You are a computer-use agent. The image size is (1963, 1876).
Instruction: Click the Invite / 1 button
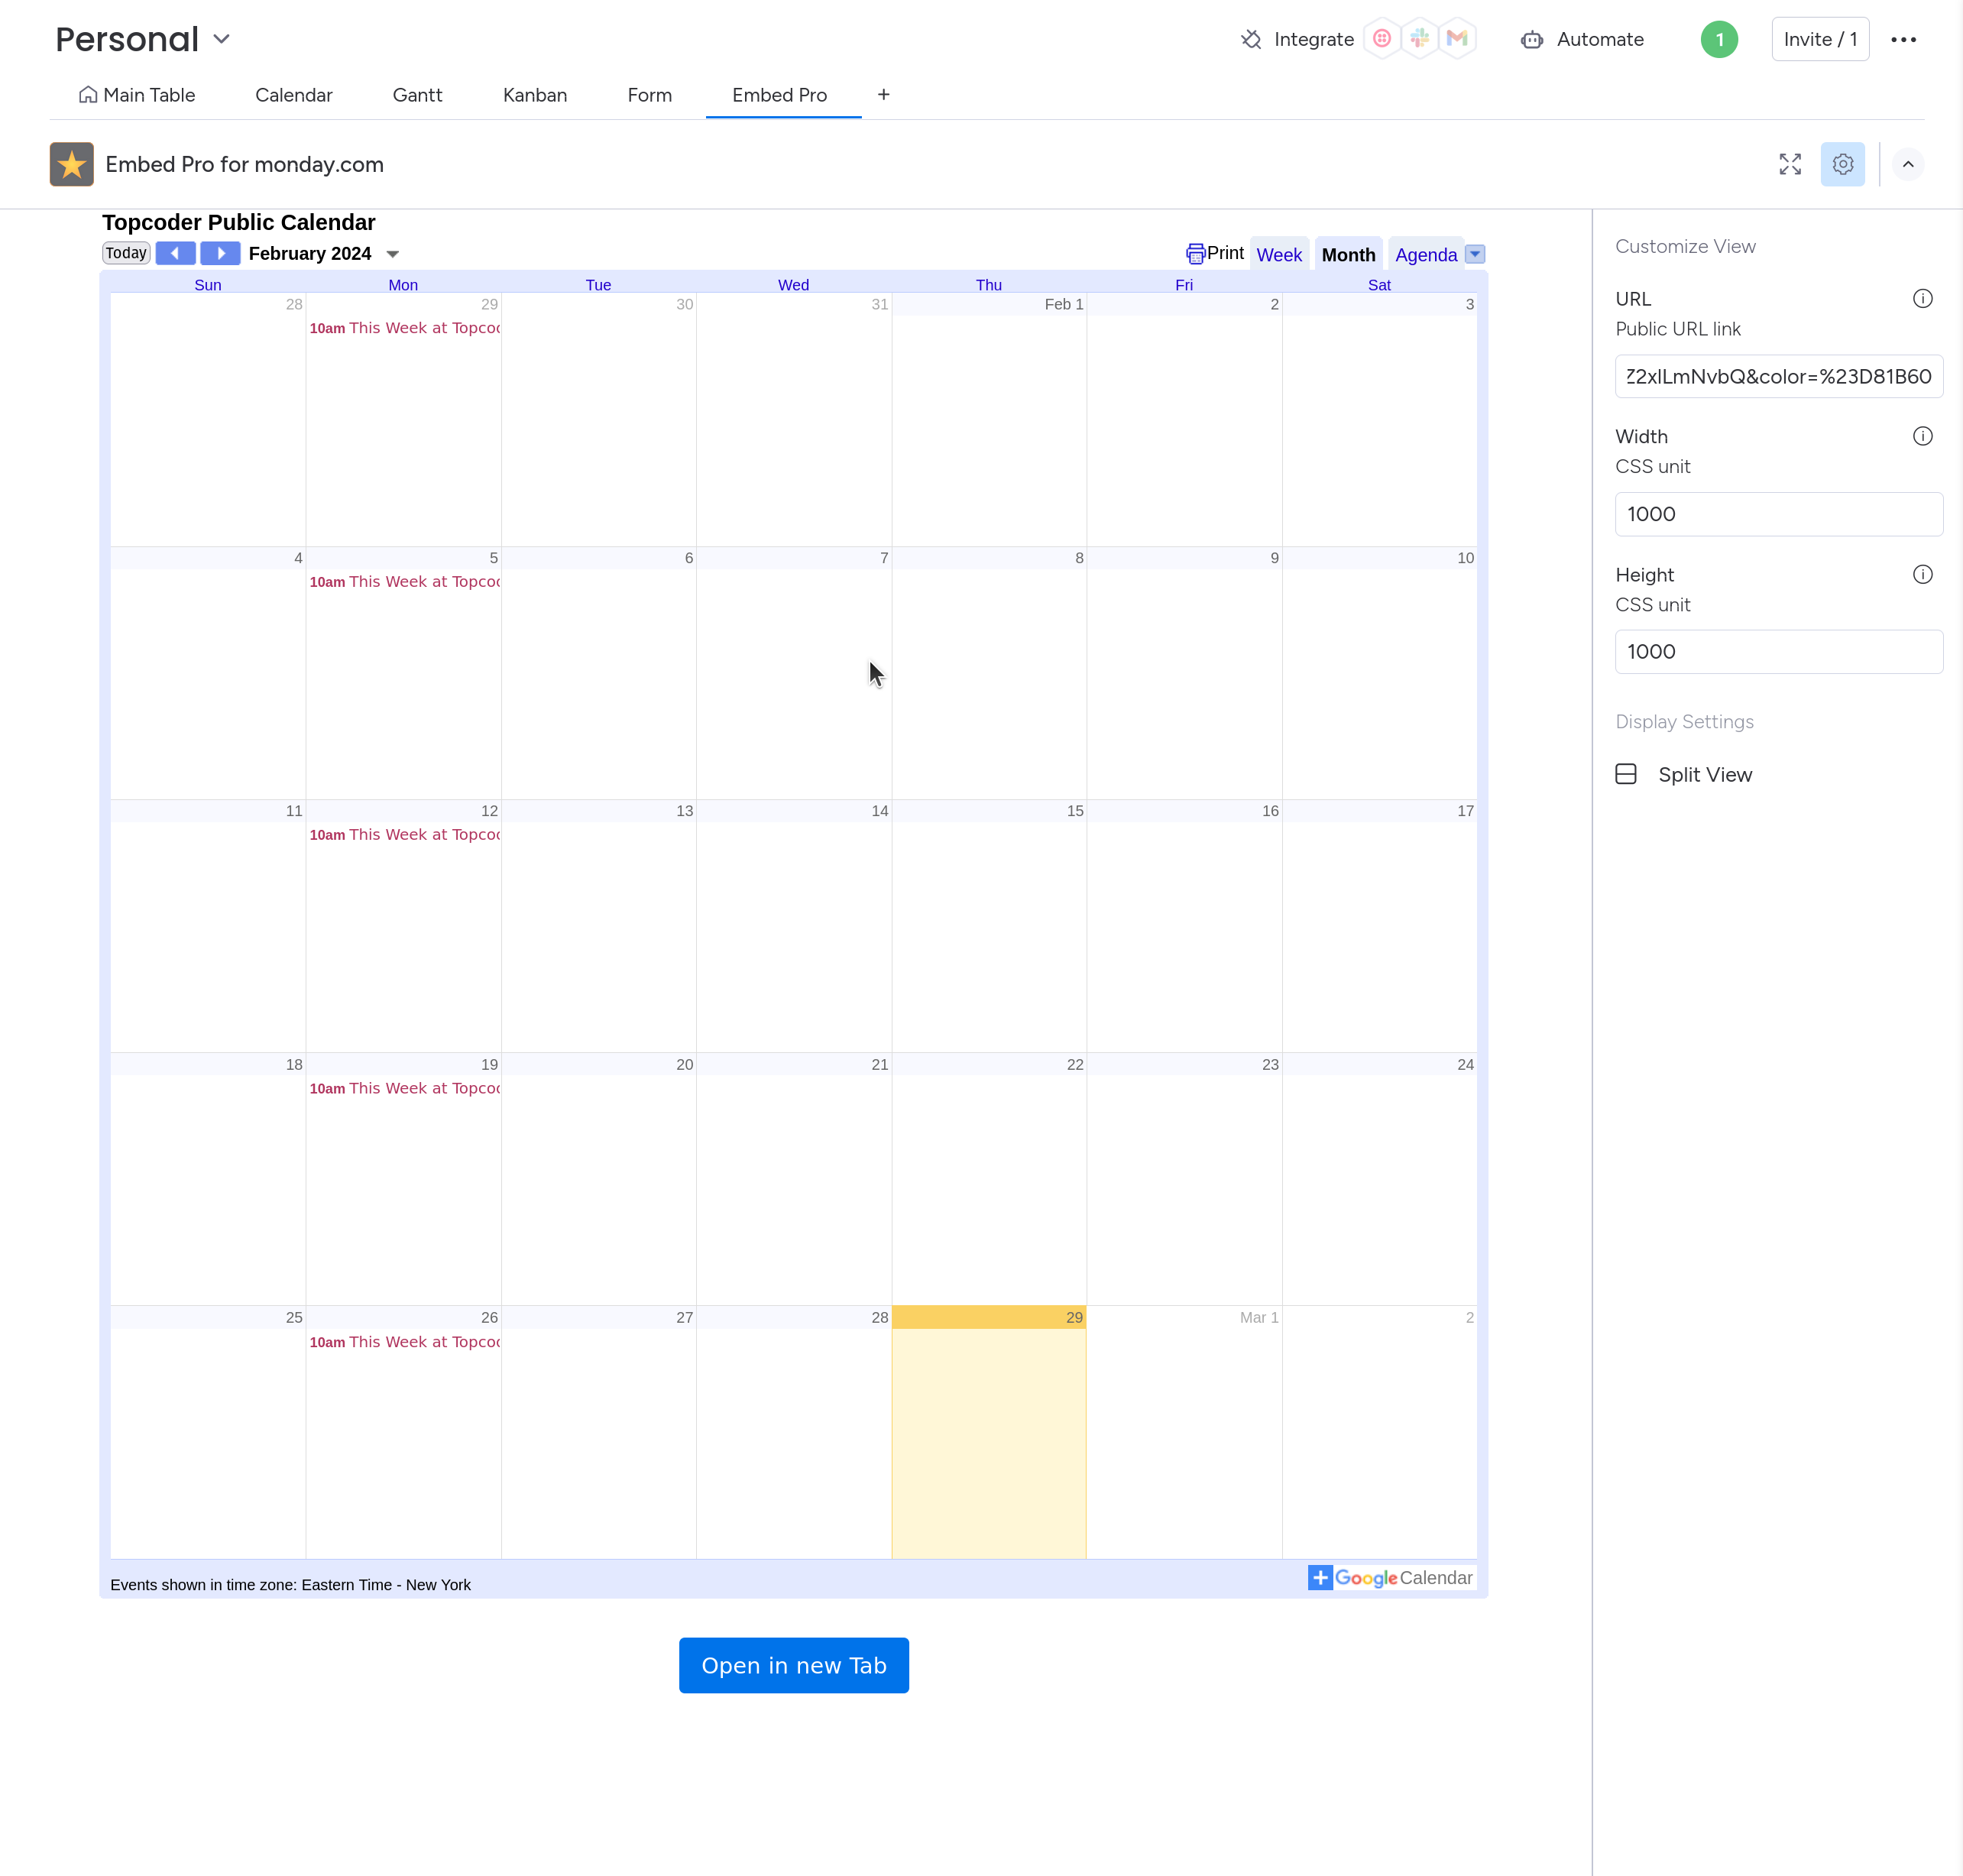pyautogui.click(x=1820, y=39)
